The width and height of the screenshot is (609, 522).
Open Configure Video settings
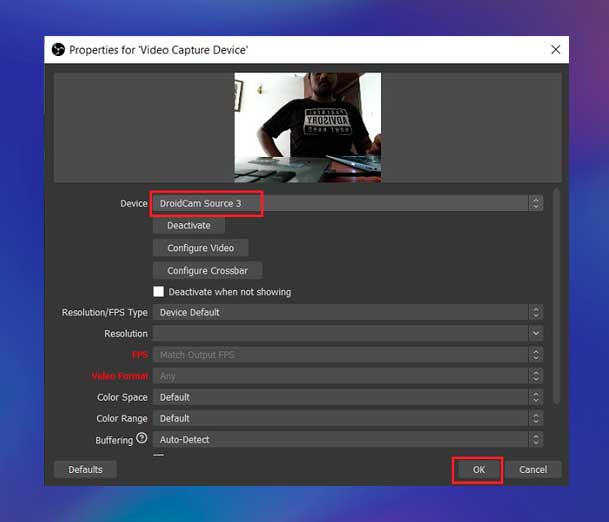pos(200,248)
